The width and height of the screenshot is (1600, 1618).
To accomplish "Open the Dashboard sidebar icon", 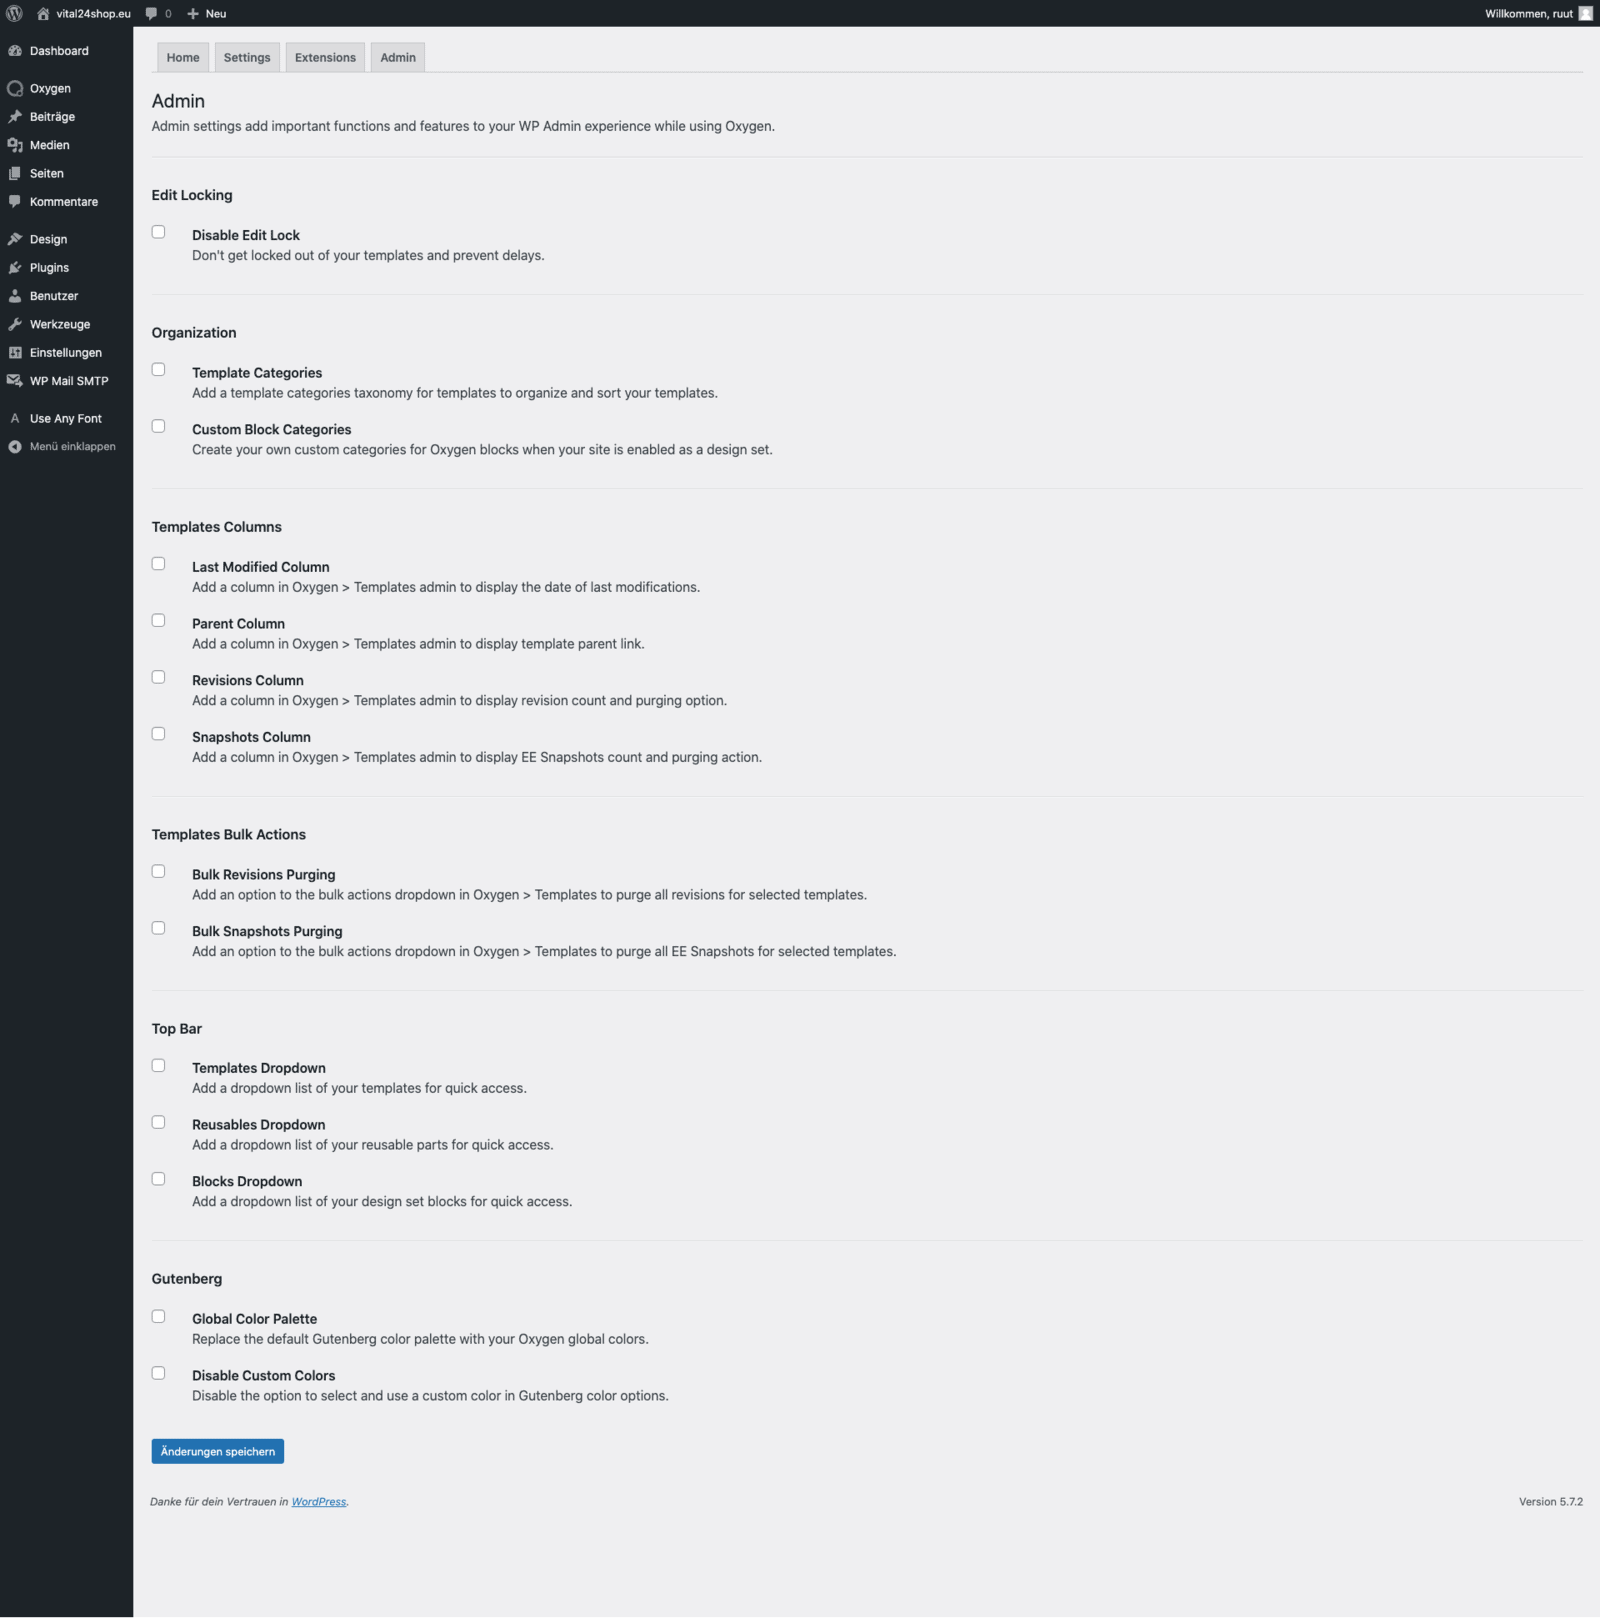I will click(x=15, y=51).
